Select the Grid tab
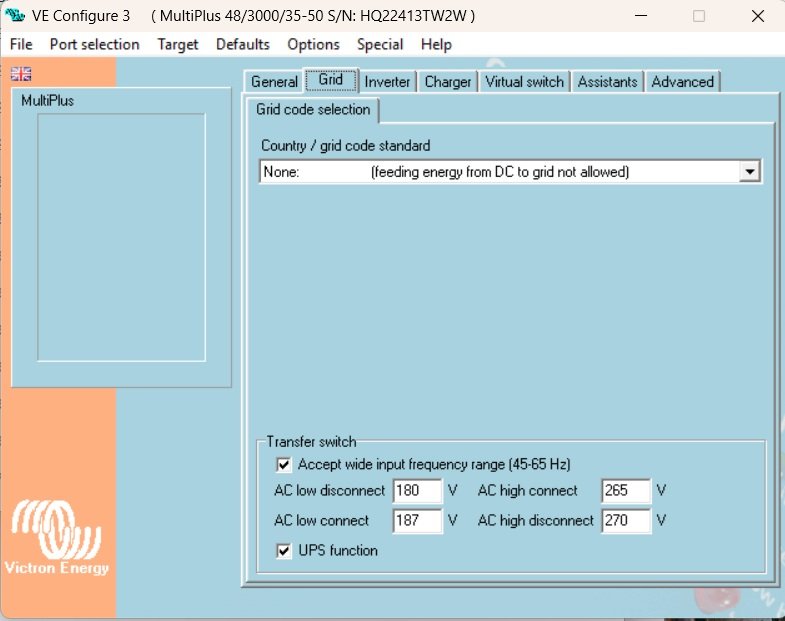785x621 pixels. coord(331,80)
